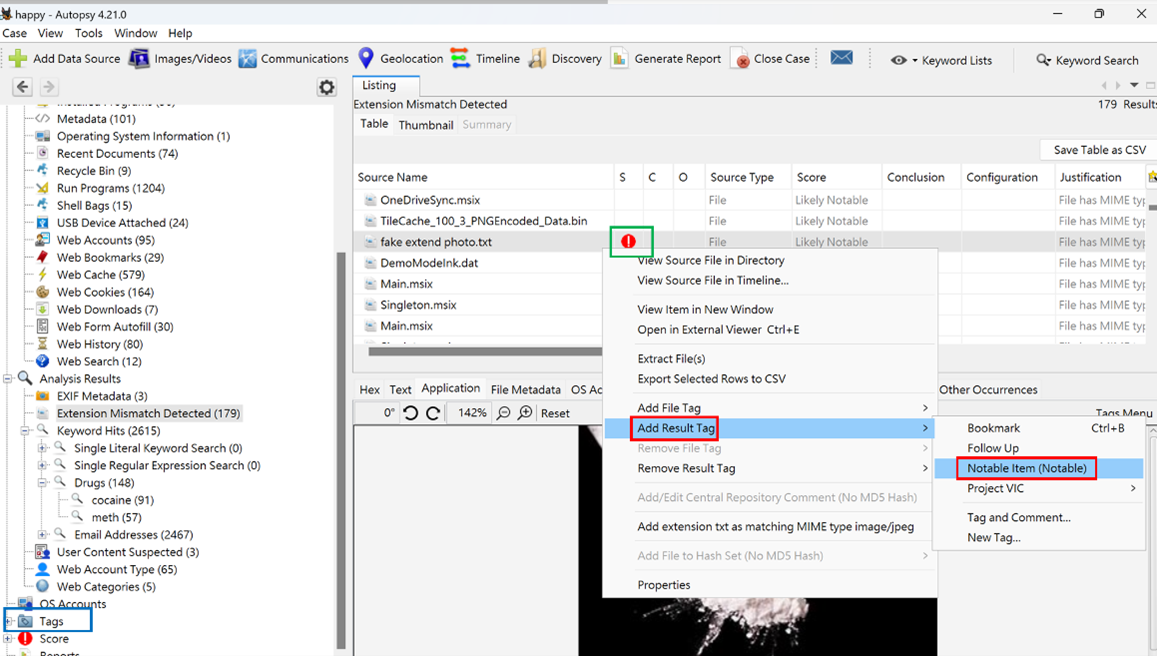Viewport: 1157px width, 656px height.
Task: Expand Single Regular Expression Search node
Action: tap(43, 465)
